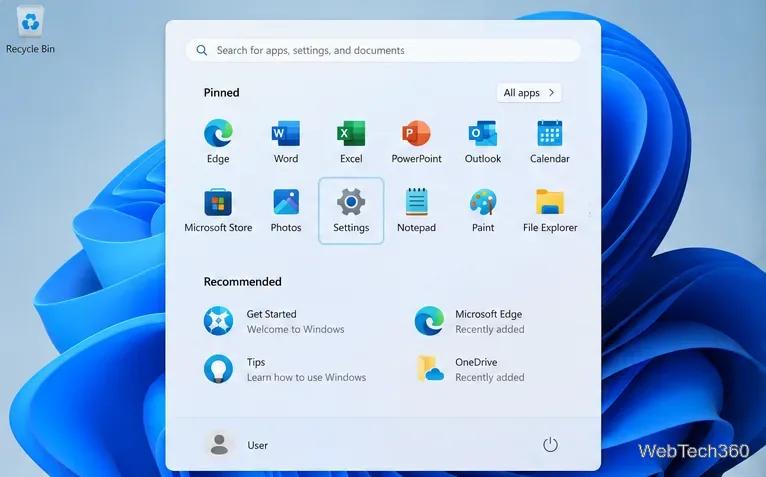This screenshot has width=766, height=477.
Task: Click "Welcome to Windows" subtitle text
Action: [295, 329]
